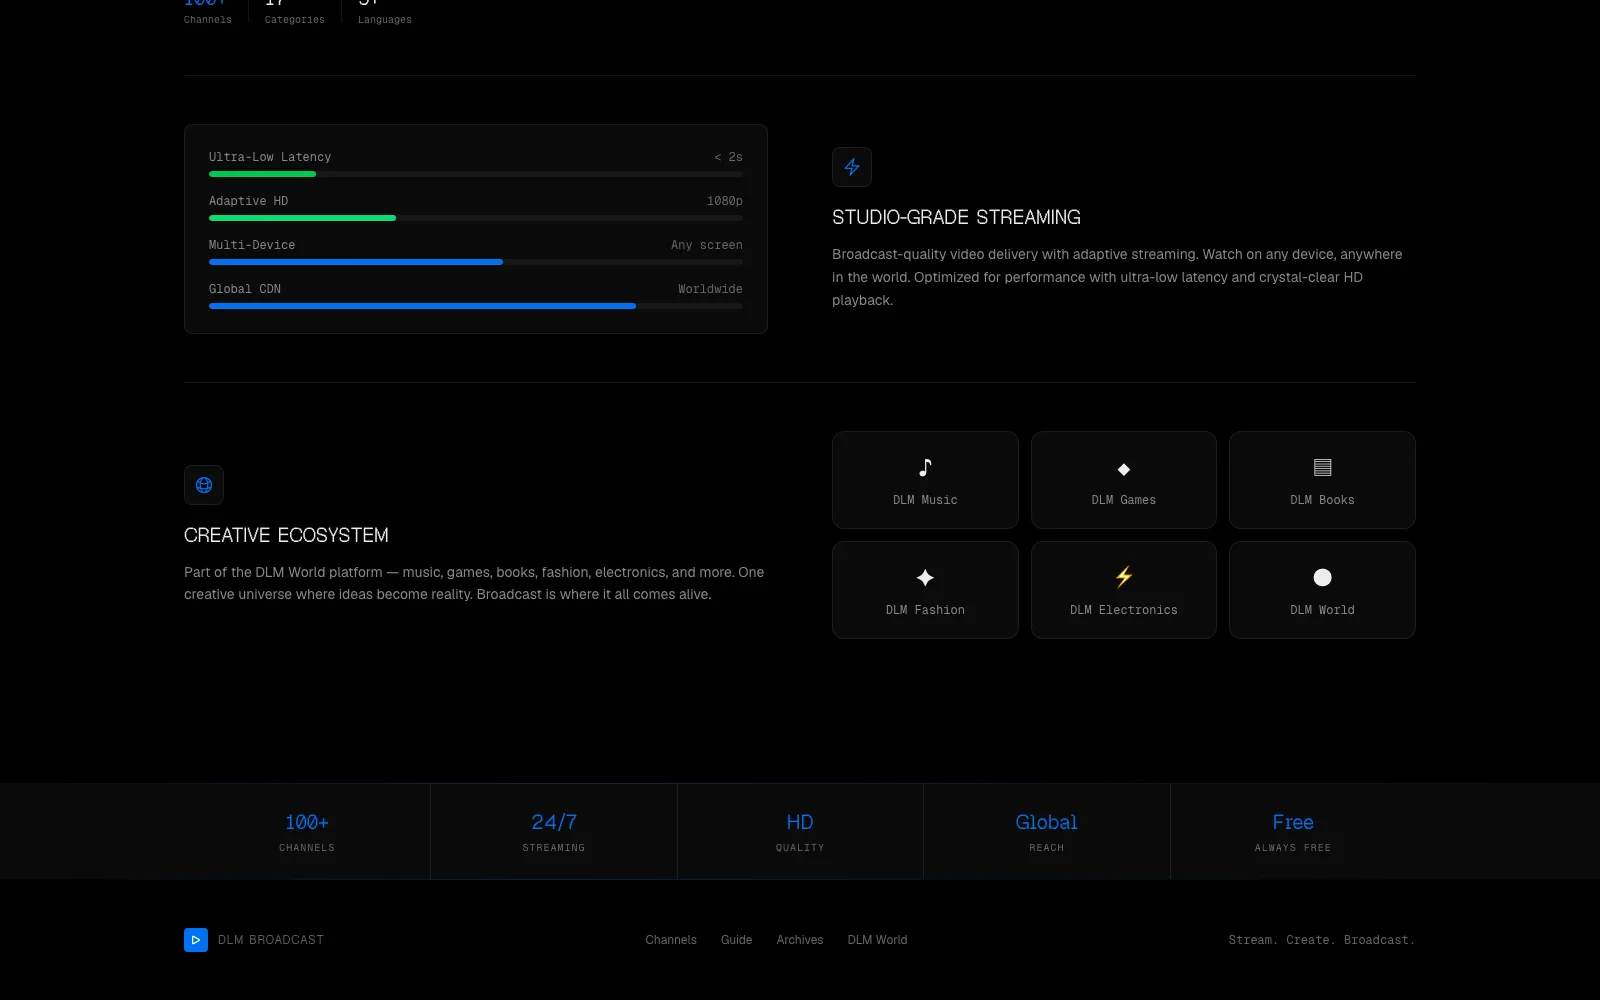Click the sparkle icon in DLM Fashion

point(925,578)
